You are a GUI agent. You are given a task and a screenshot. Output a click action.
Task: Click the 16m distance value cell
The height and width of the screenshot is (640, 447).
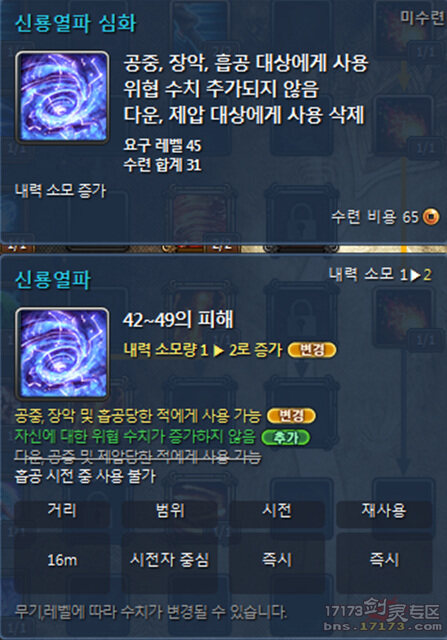62,560
